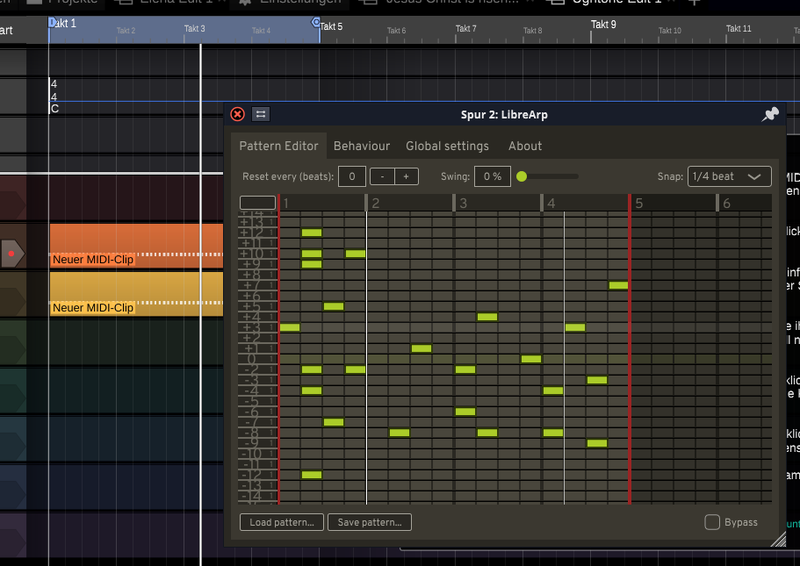Open the plugin options menu icon beside close

(x=261, y=114)
